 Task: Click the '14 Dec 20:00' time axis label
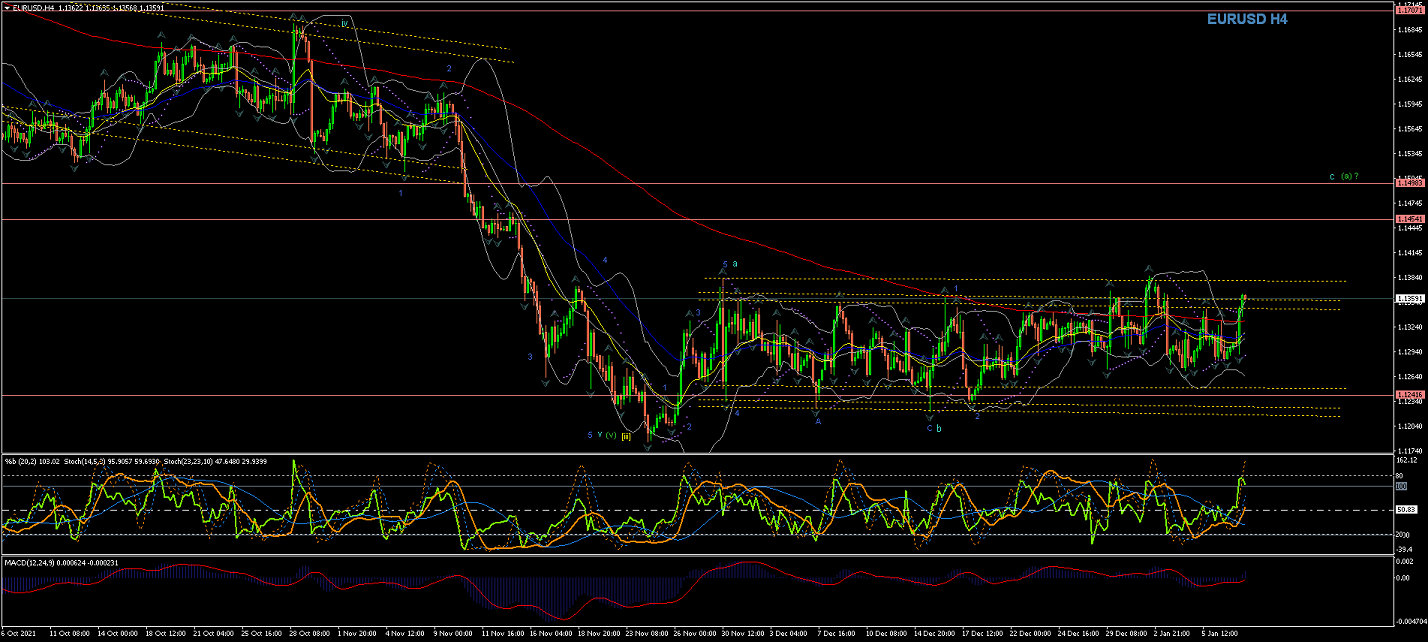click(936, 633)
